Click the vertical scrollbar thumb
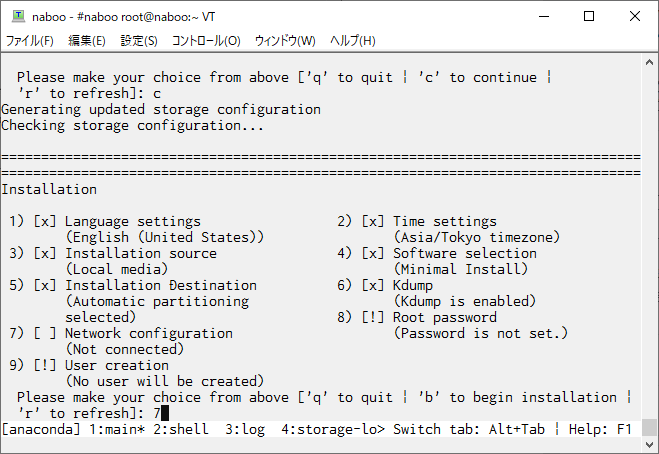Image resolution: width=659 pixels, height=454 pixels. 649,428
